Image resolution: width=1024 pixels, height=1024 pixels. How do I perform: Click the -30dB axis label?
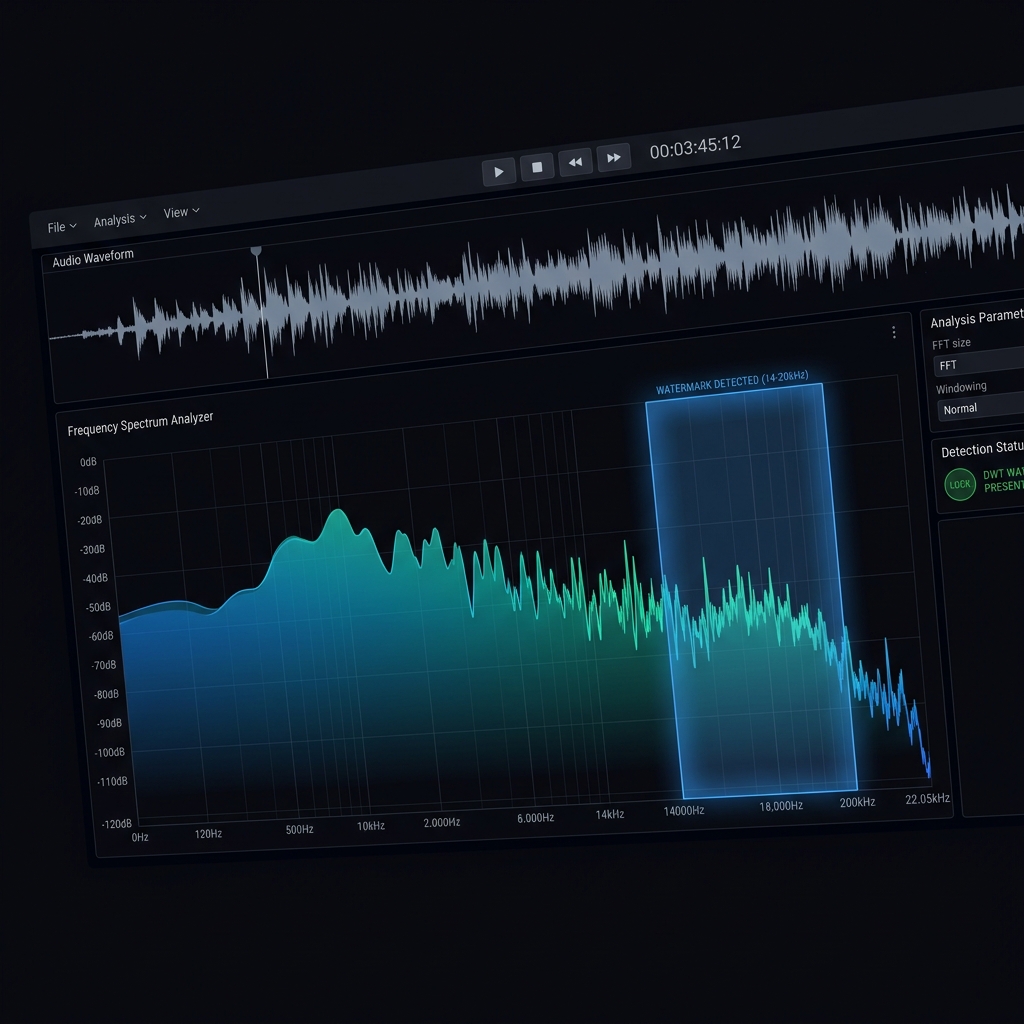tap(92, 549)
